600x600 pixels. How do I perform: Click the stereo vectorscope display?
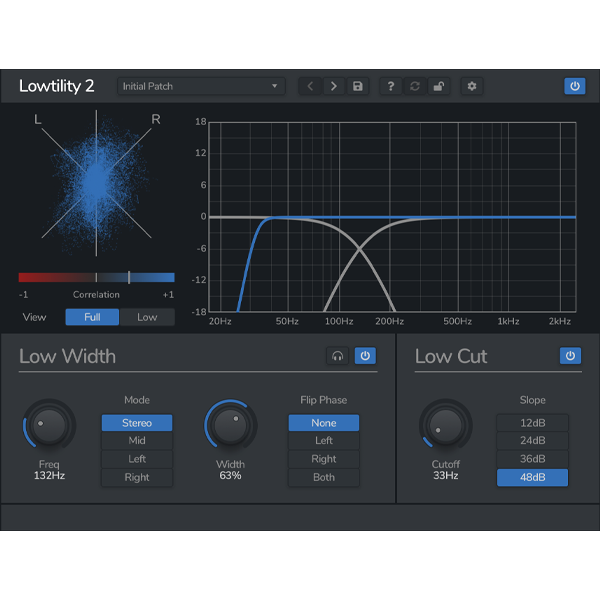click(96, 183)
